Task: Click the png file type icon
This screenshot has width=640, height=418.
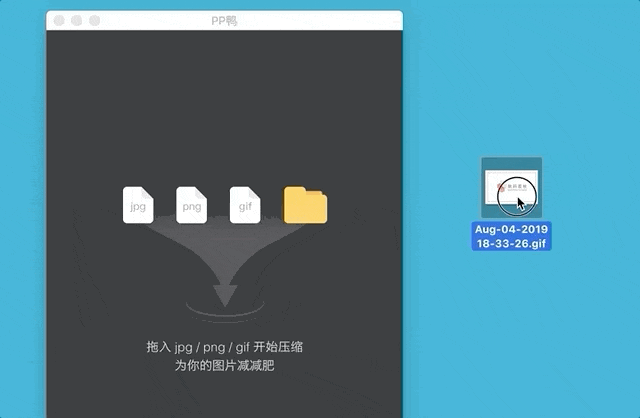Action: 191,205
